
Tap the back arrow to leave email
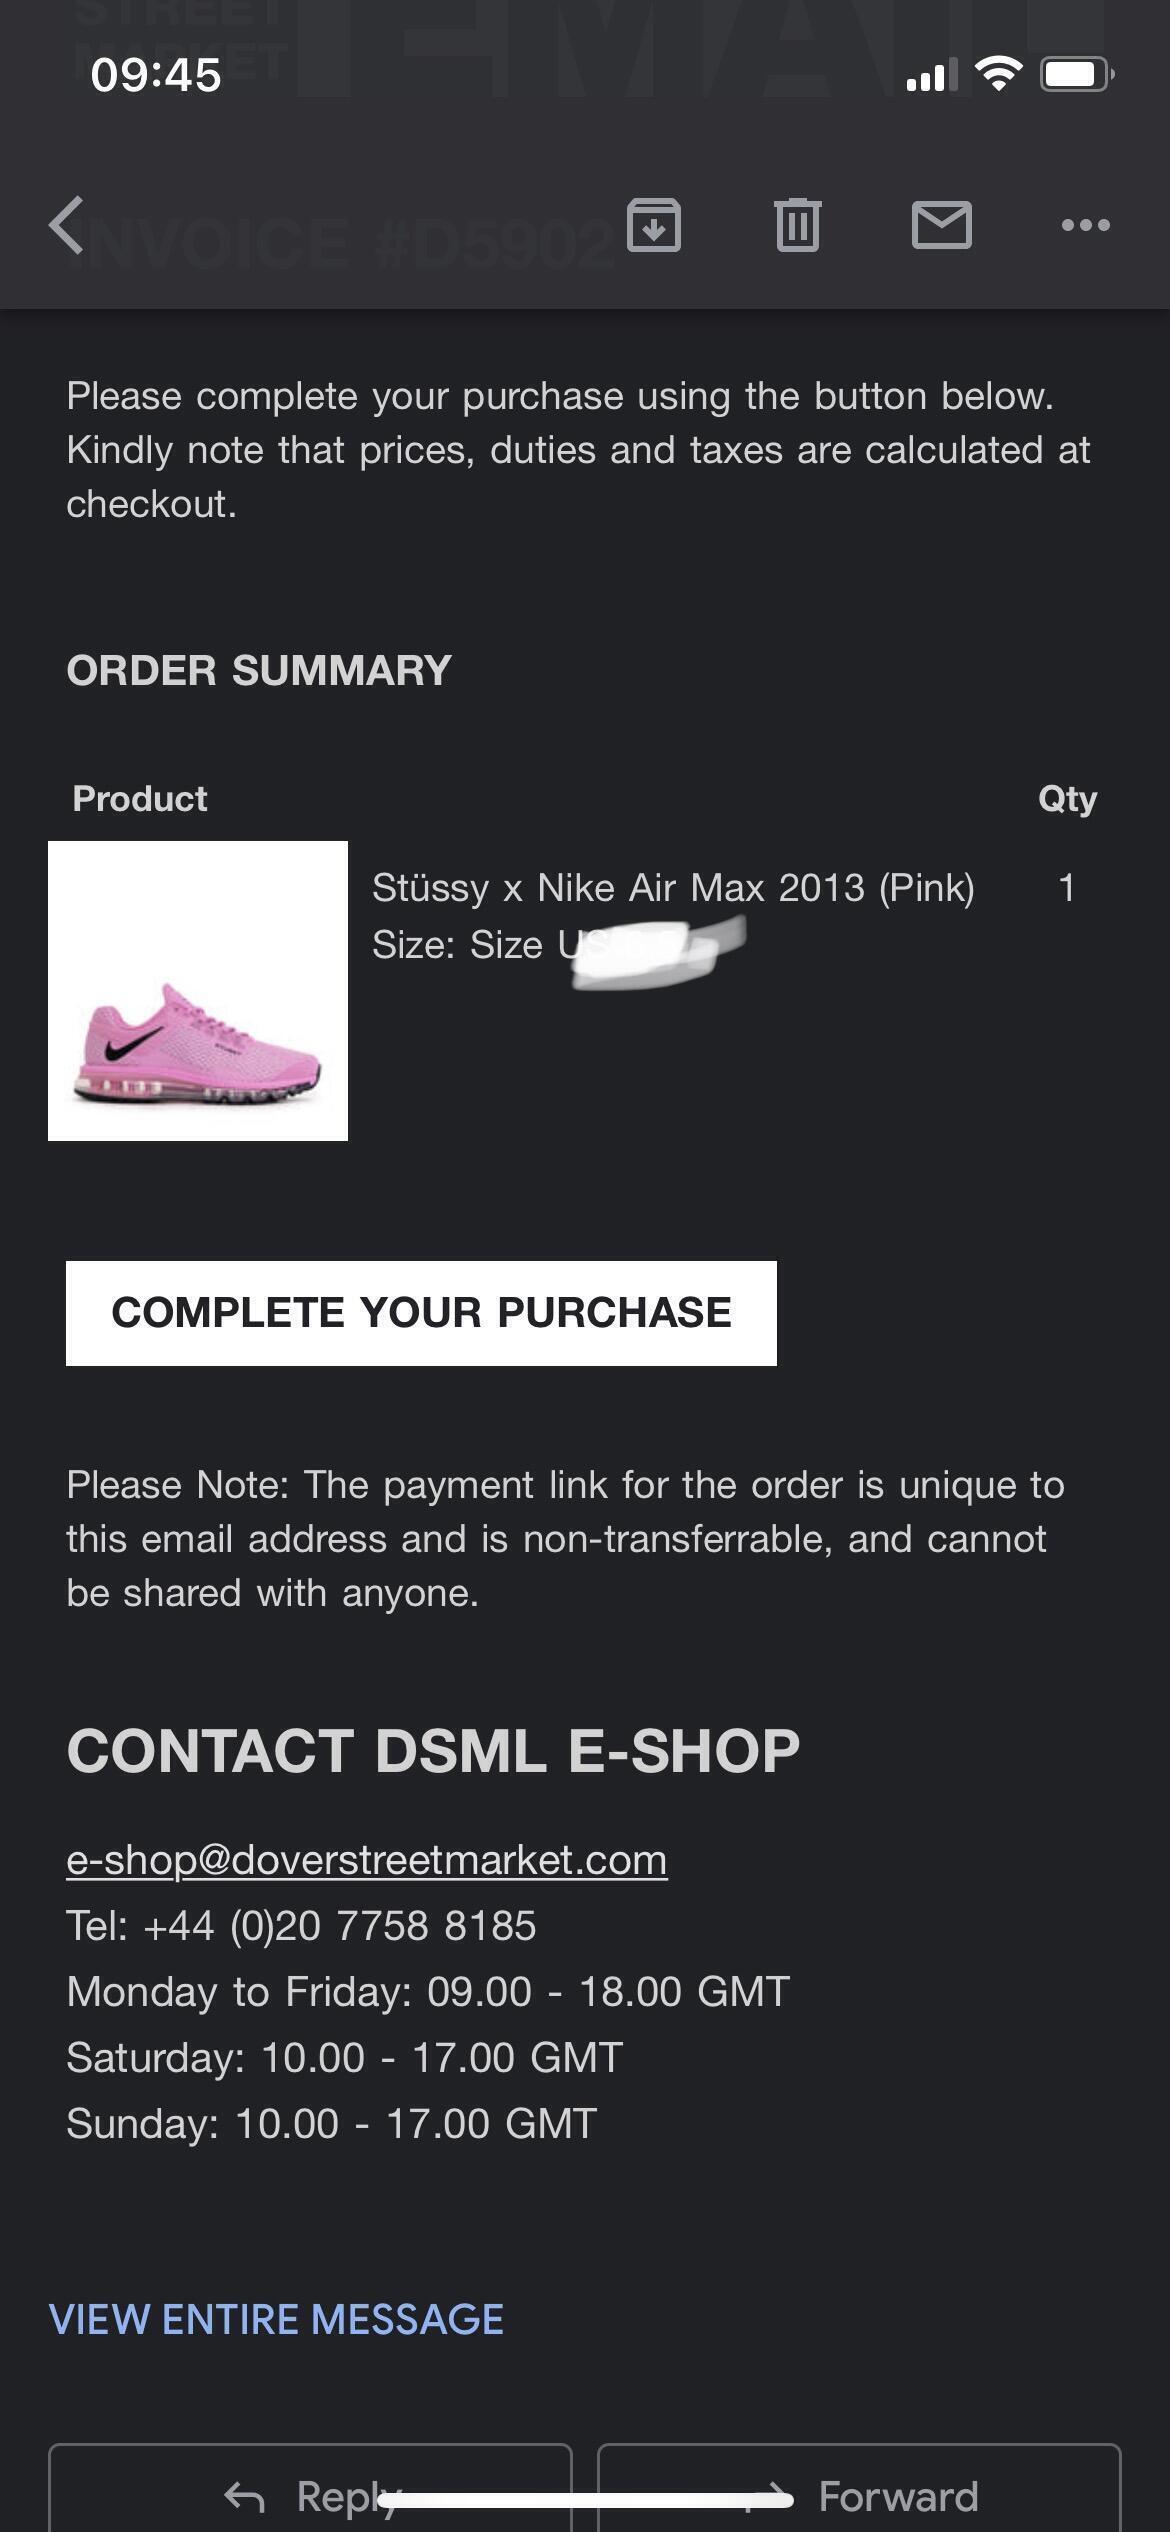pos(67,225)
